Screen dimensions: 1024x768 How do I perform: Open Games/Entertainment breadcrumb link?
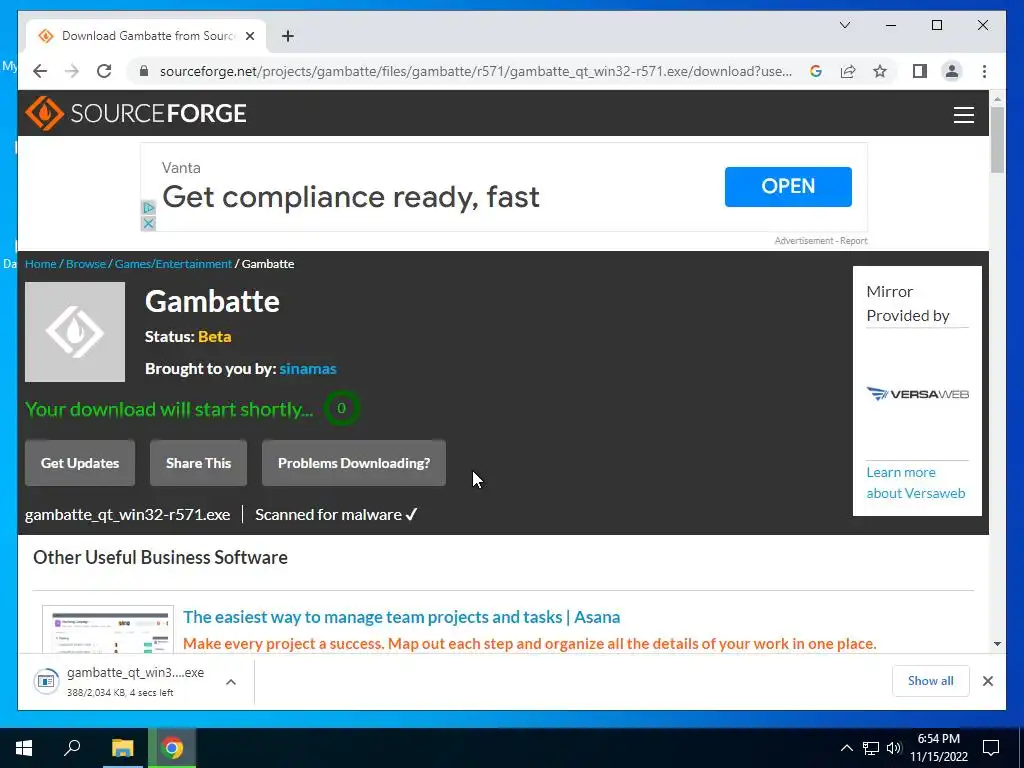tap(173, 264)
